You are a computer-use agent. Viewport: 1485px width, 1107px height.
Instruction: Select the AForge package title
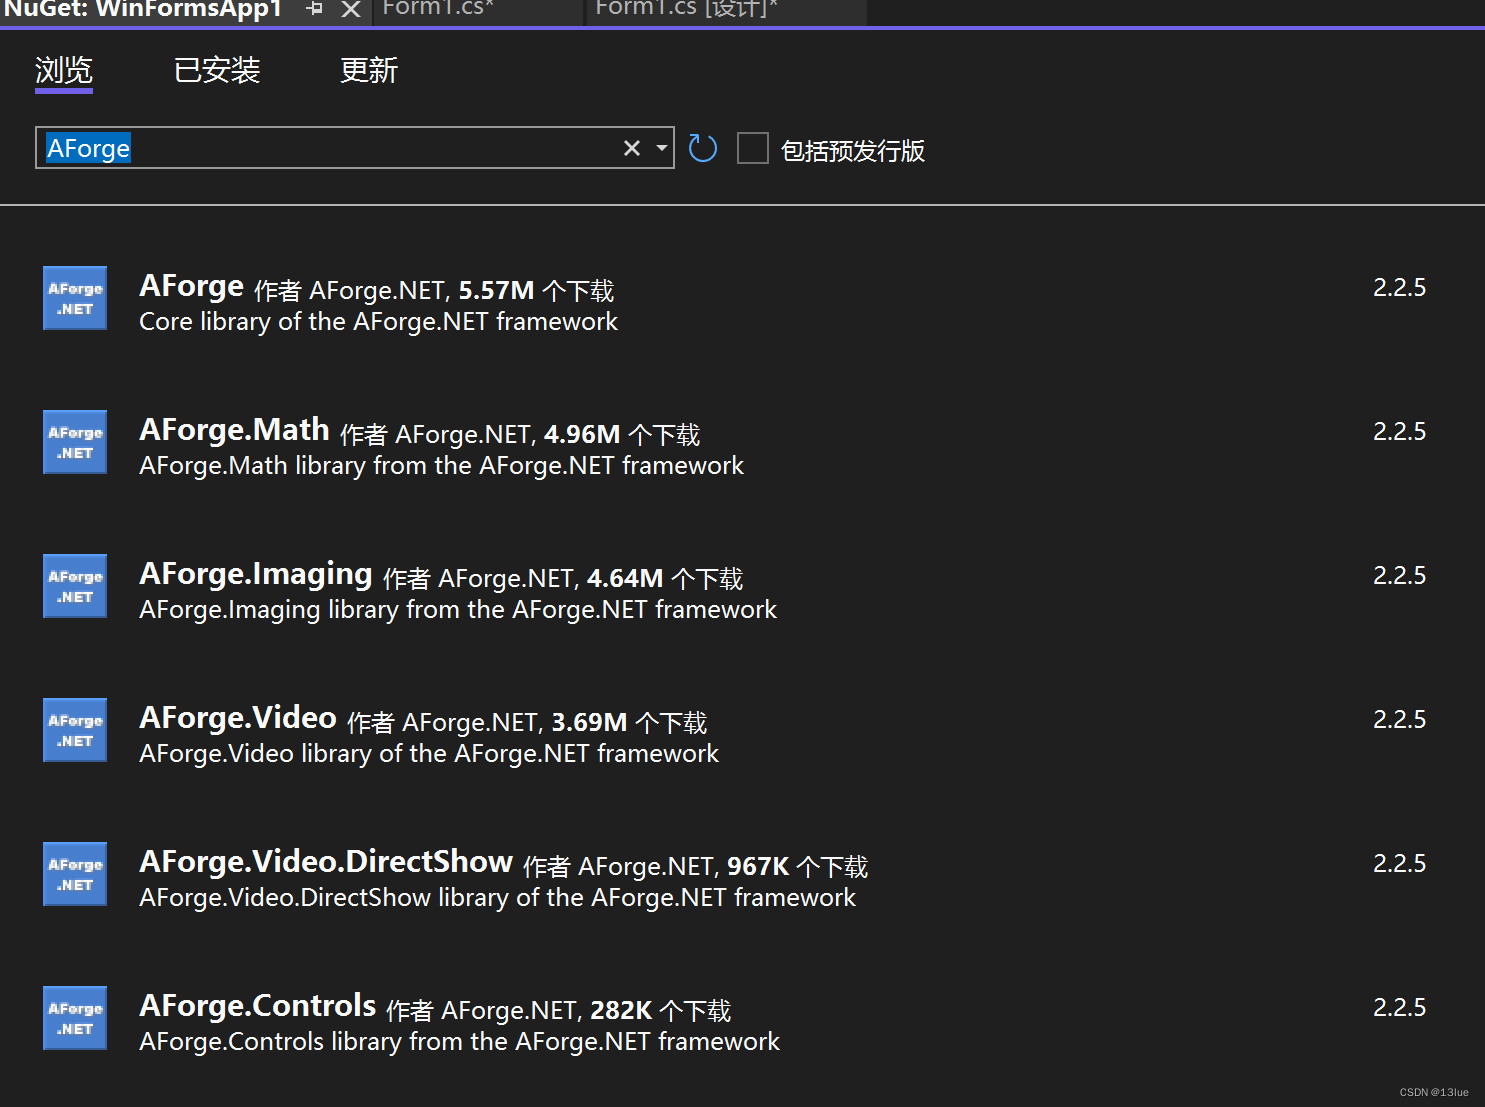pyautogui.click(x=191, y=286)
